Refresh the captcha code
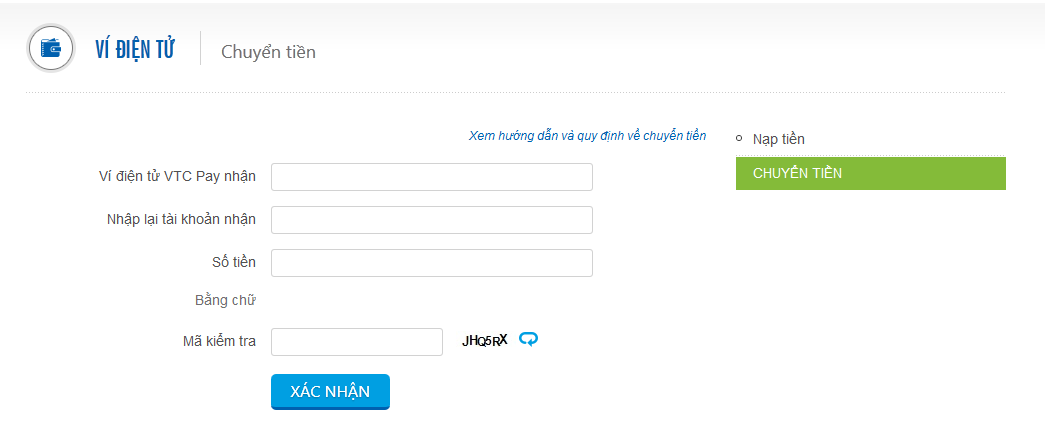This screenshot has width=1045, height=444. pyautogui.click(x=529, y=340)
